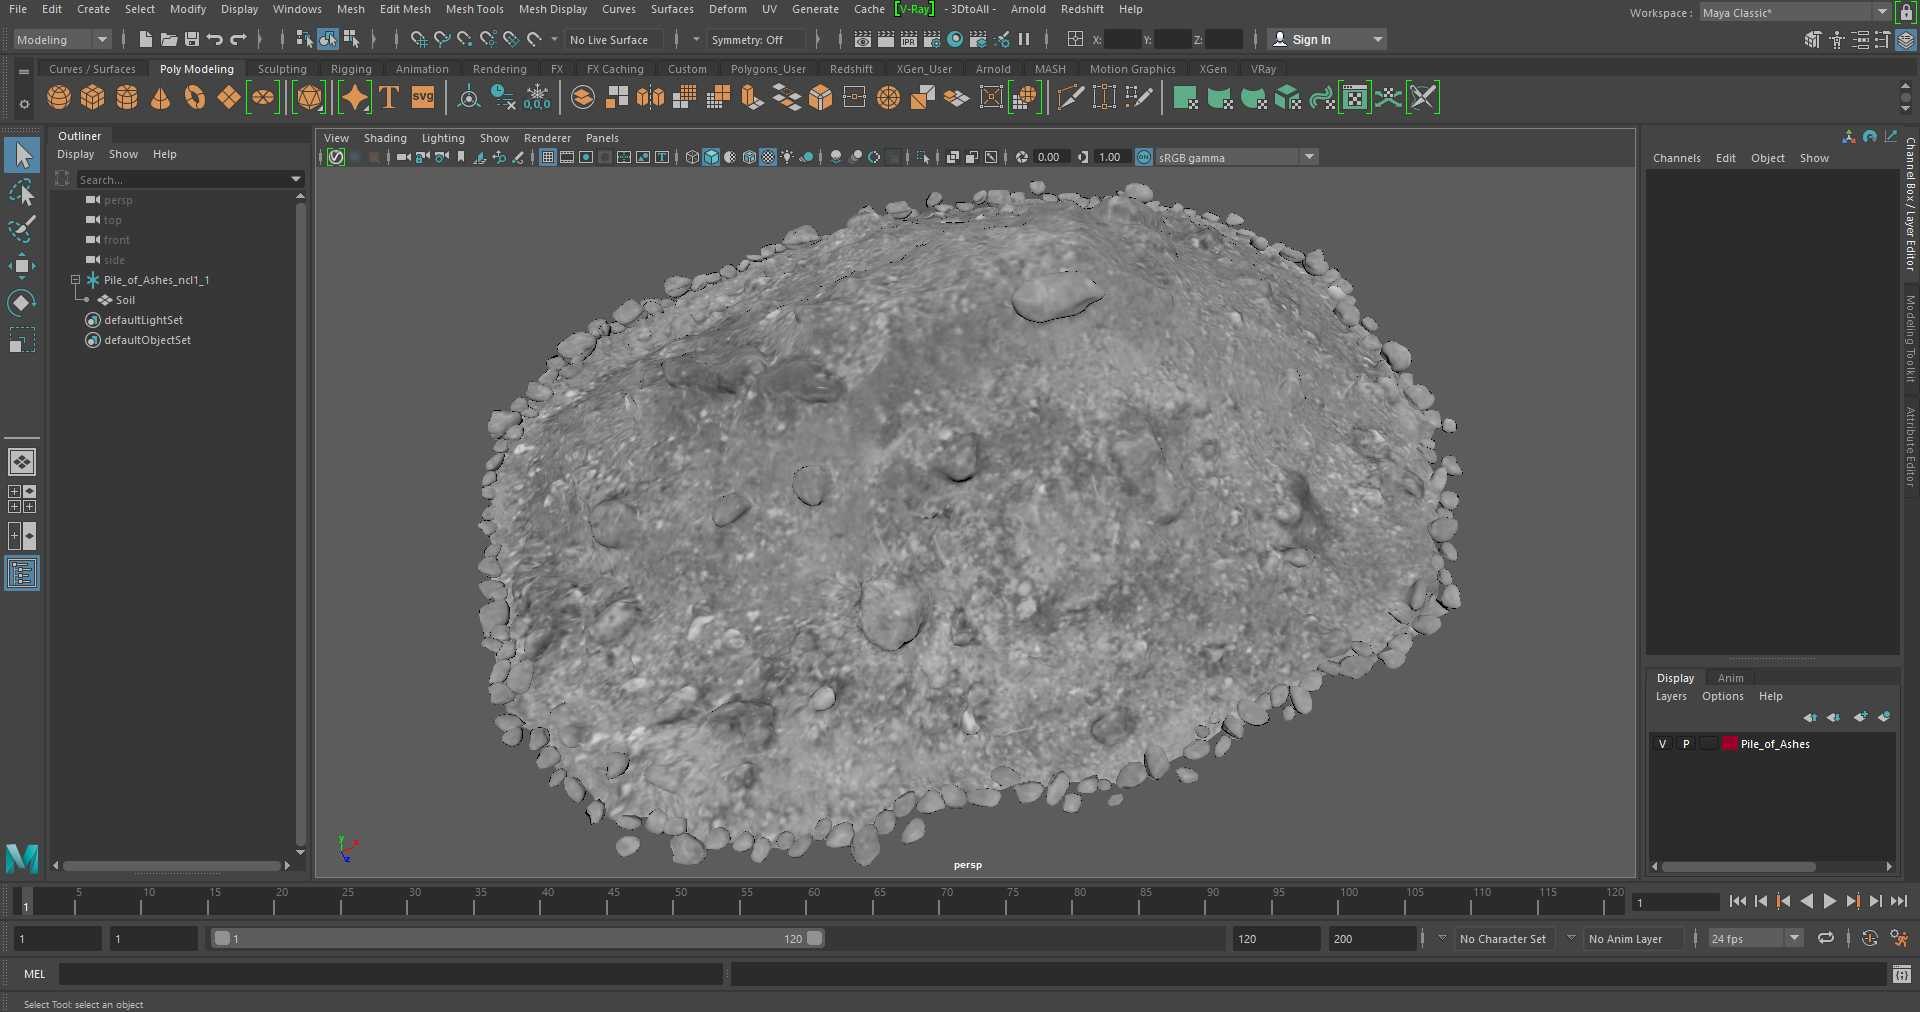The image size is (1920, 1012).
Task: Toggle P playback for Pile_of_Ashes layer
Action: (1686, 744)
